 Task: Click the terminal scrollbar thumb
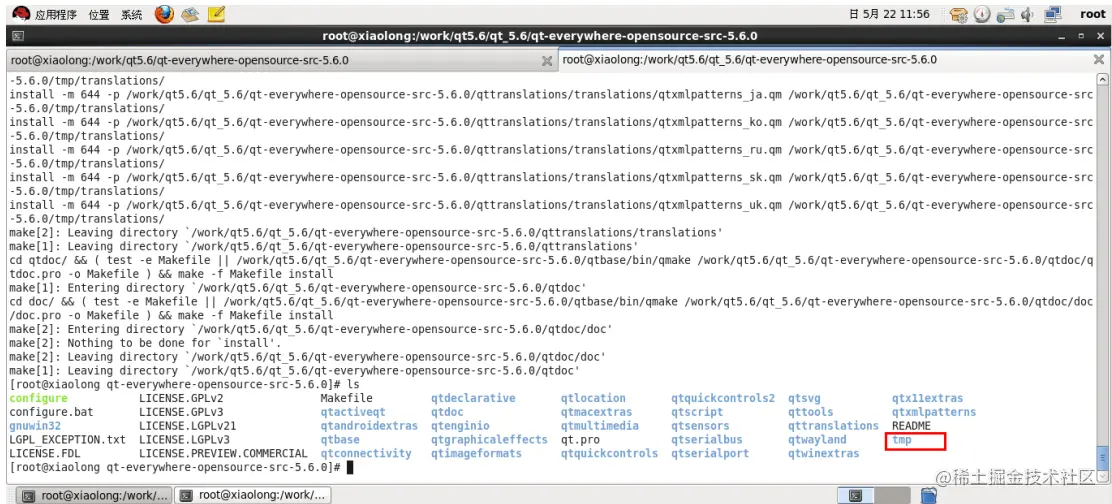tap(1101, 457)
